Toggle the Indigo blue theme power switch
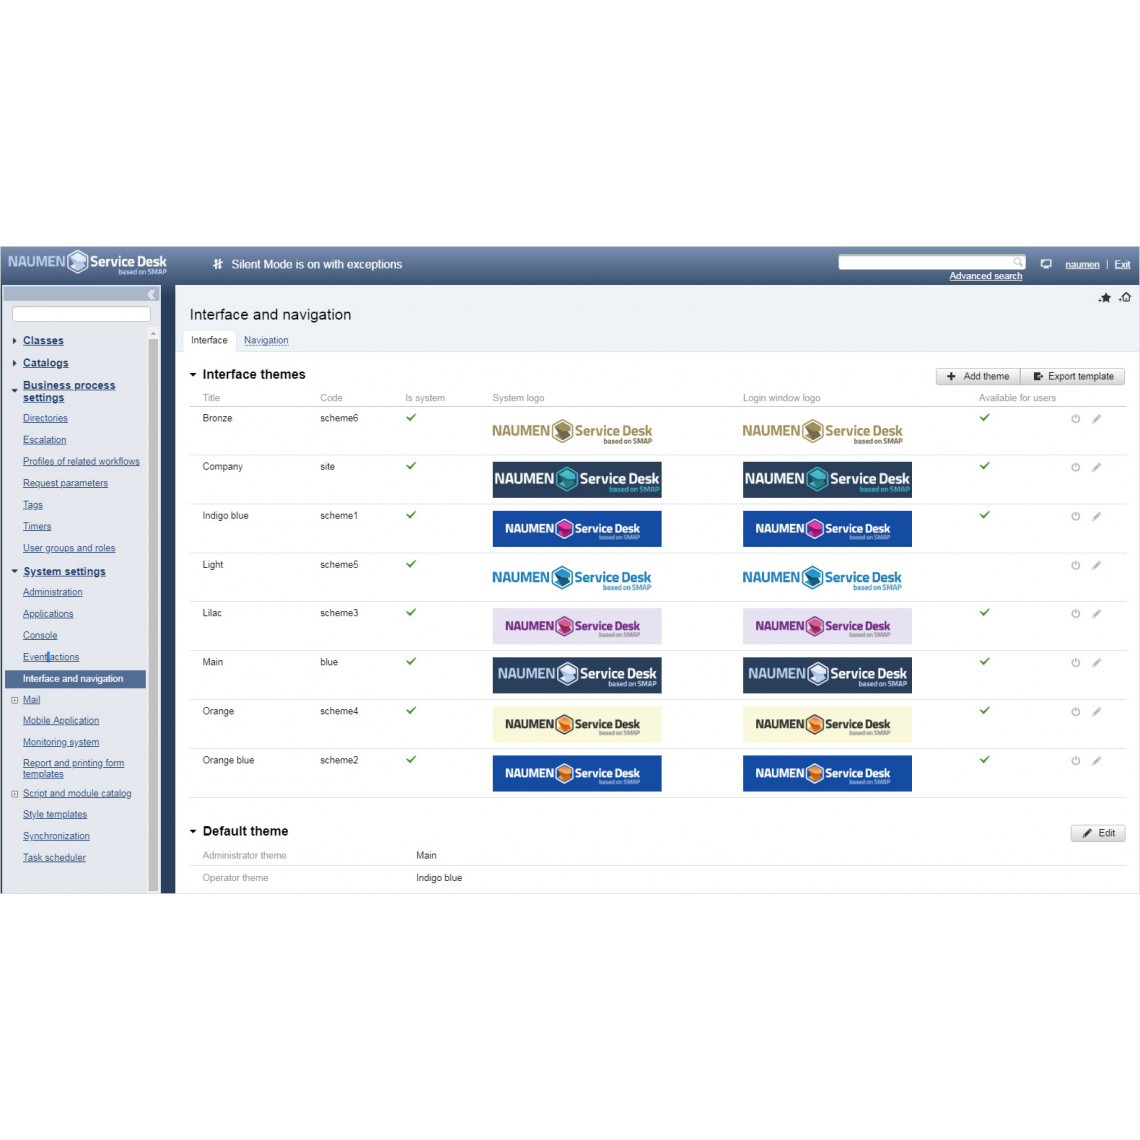This screenshot has height=1140, width=1140. [x=1075, y=516]
